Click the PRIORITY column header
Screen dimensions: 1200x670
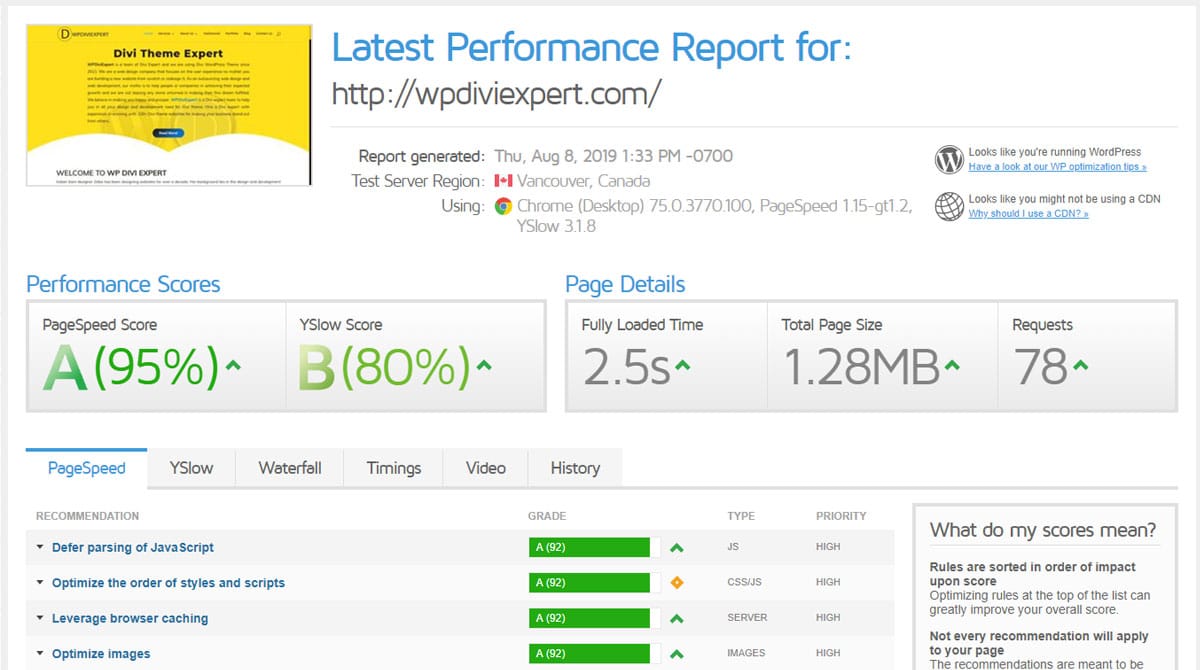841,516
